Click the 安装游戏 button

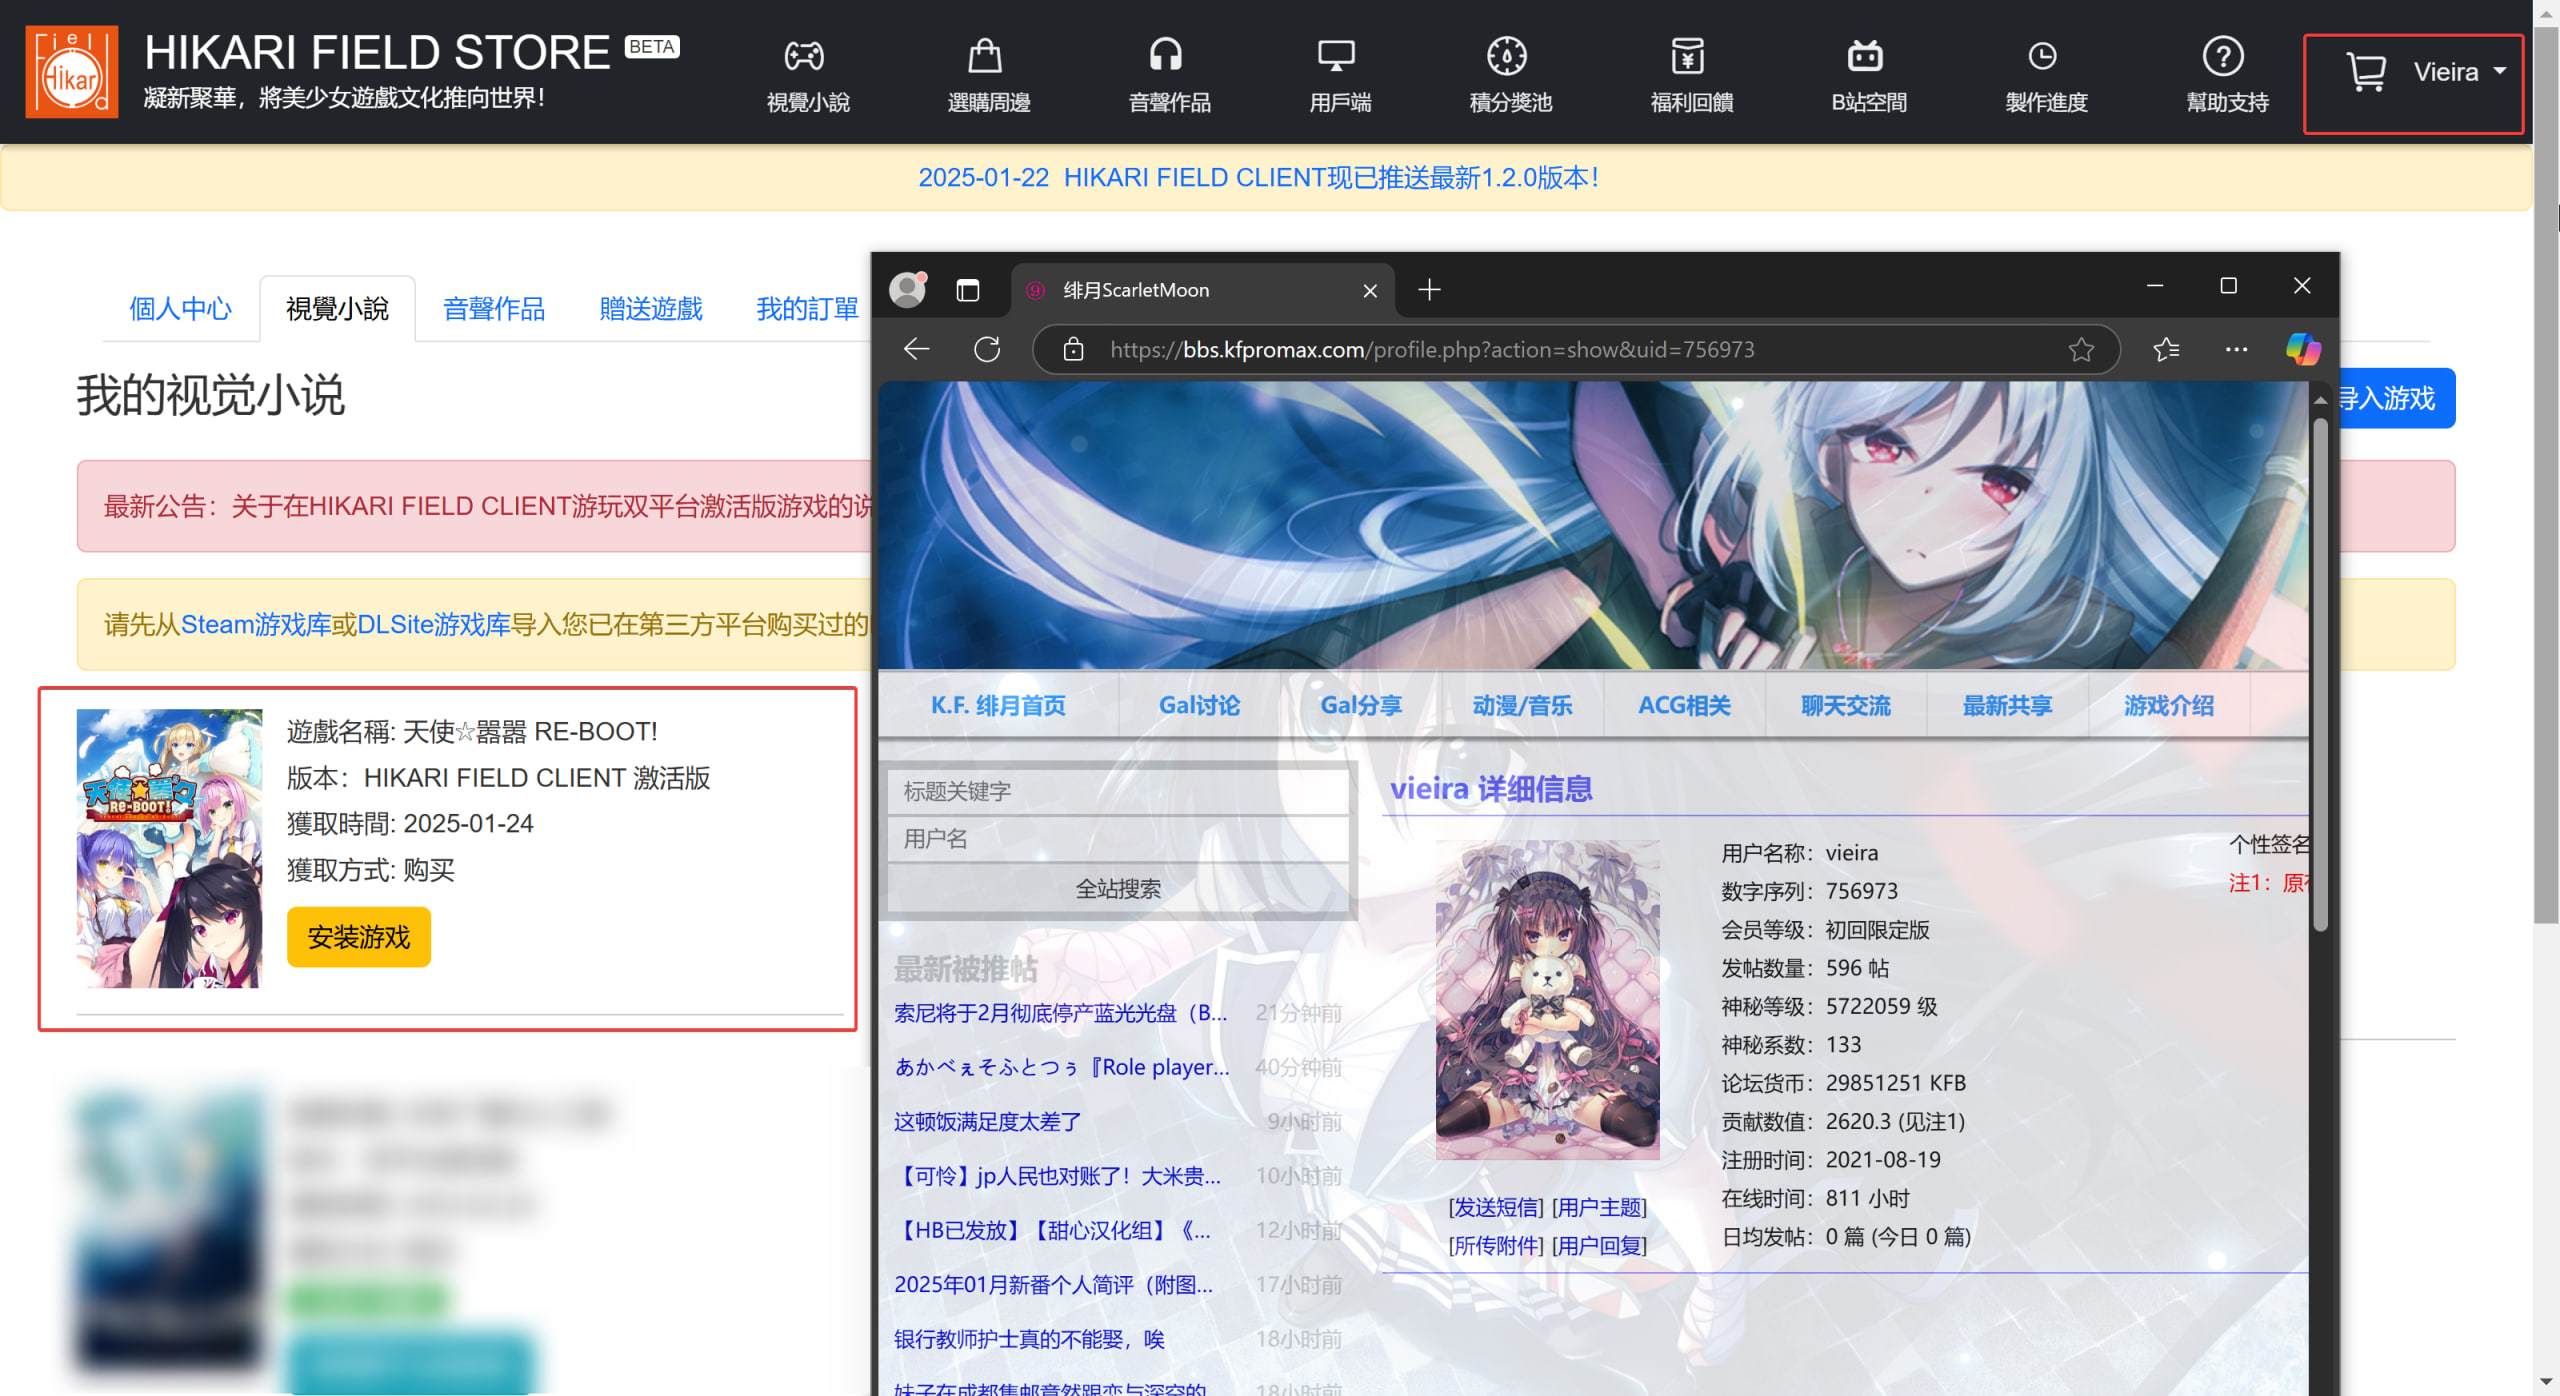coord(358,937)
